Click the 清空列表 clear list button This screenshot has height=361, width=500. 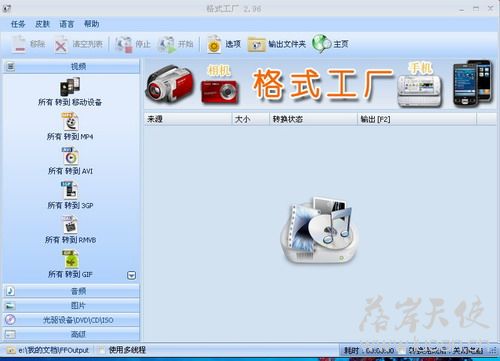[x=79, y=44]
